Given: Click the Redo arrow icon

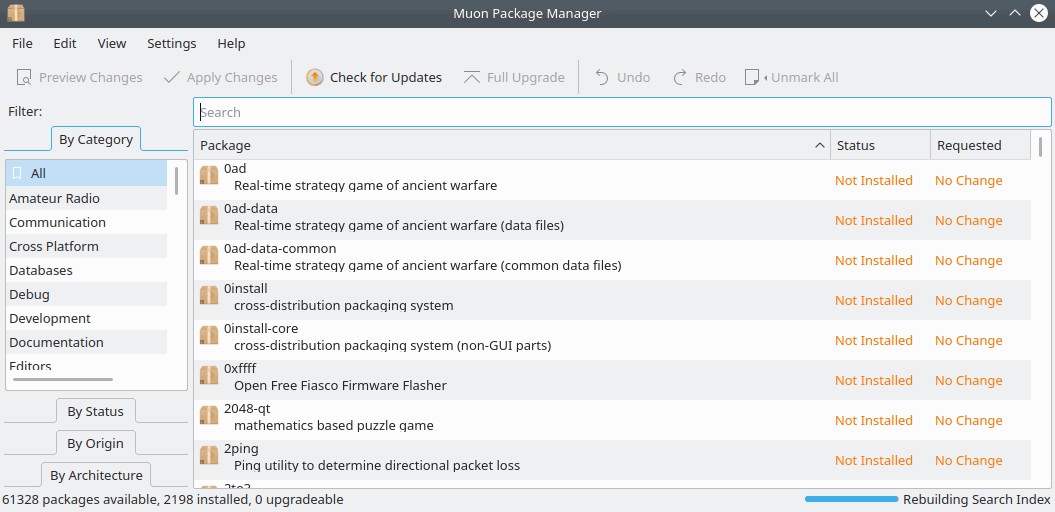Looking at the screenshot, I should click(x=680, y=77).
